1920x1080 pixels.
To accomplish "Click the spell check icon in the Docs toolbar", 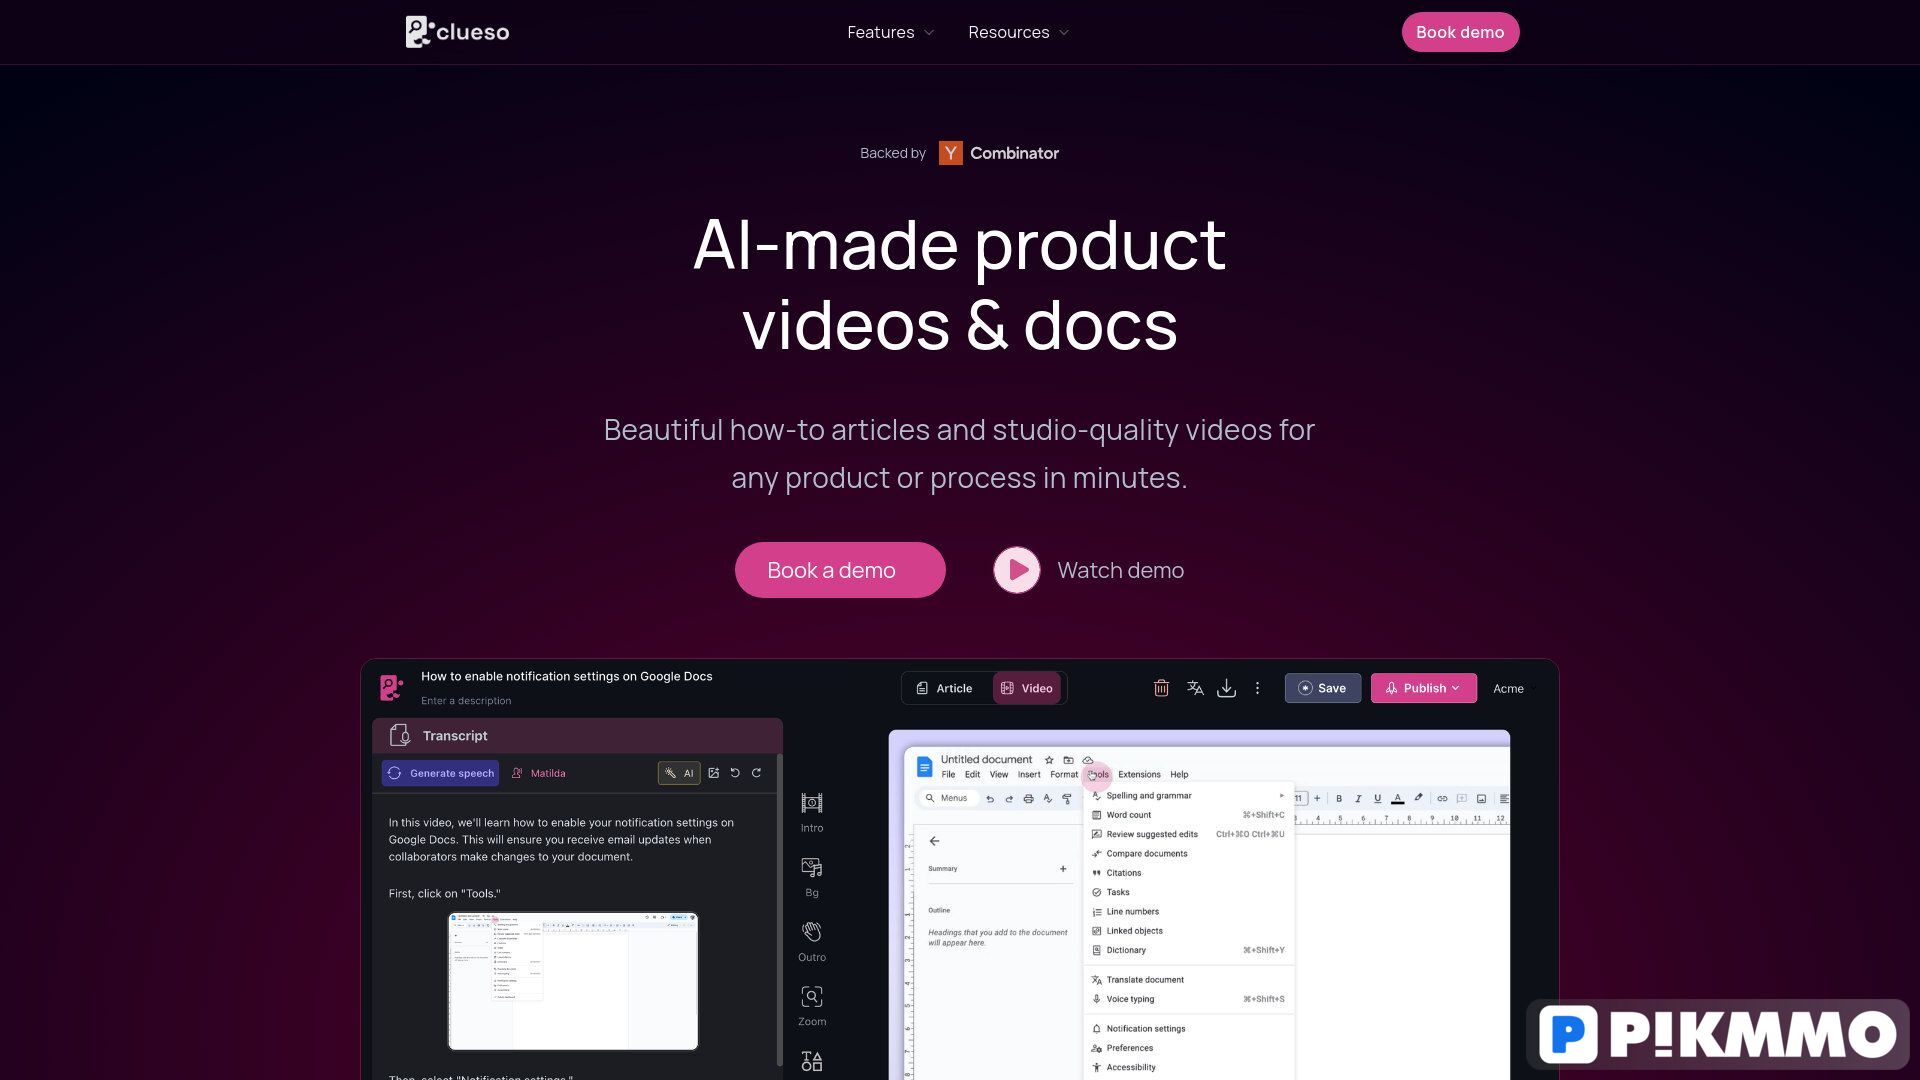I will coord(1048,799).
